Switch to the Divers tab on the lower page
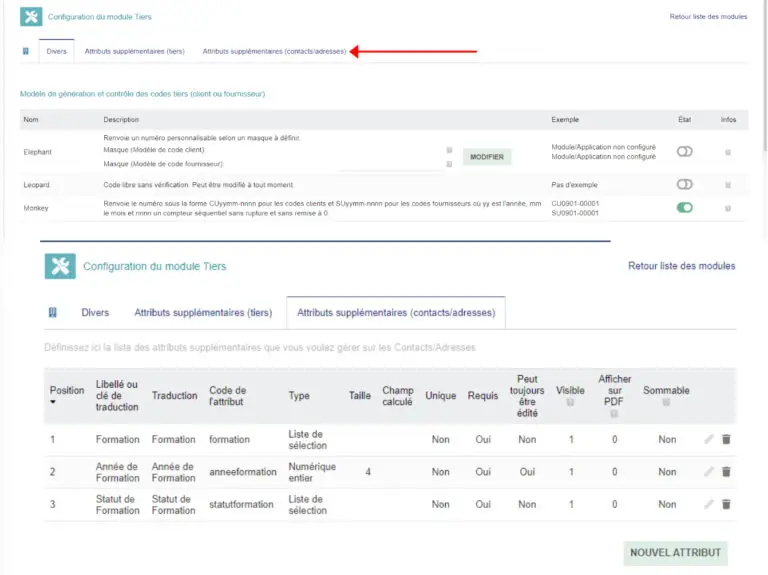This screenshot has height=575, width=768. click(x=95, y=312)
